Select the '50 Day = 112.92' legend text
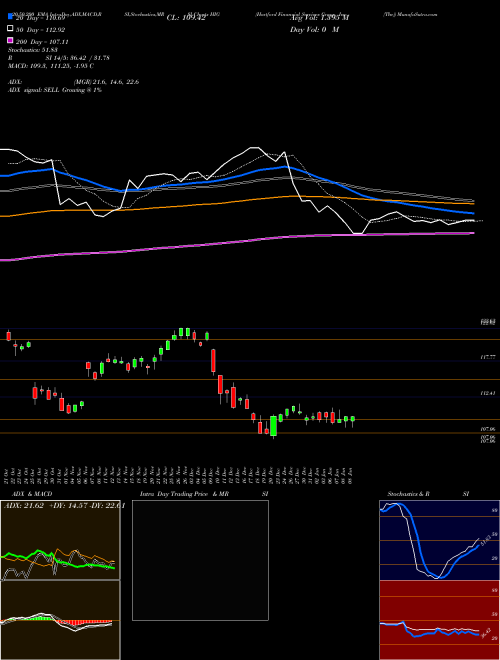The width and height of the screenshot is (500, 660). [40, 30]
